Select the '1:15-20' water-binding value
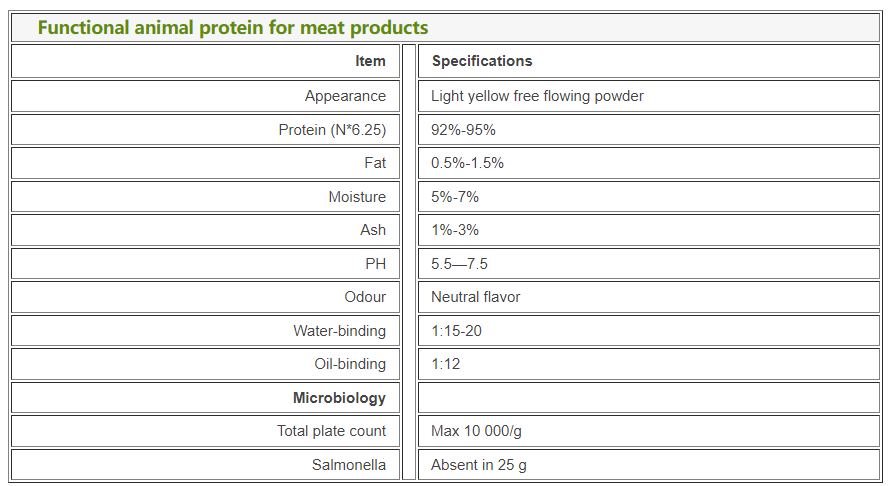890x486 pixels. pos(456,331)
